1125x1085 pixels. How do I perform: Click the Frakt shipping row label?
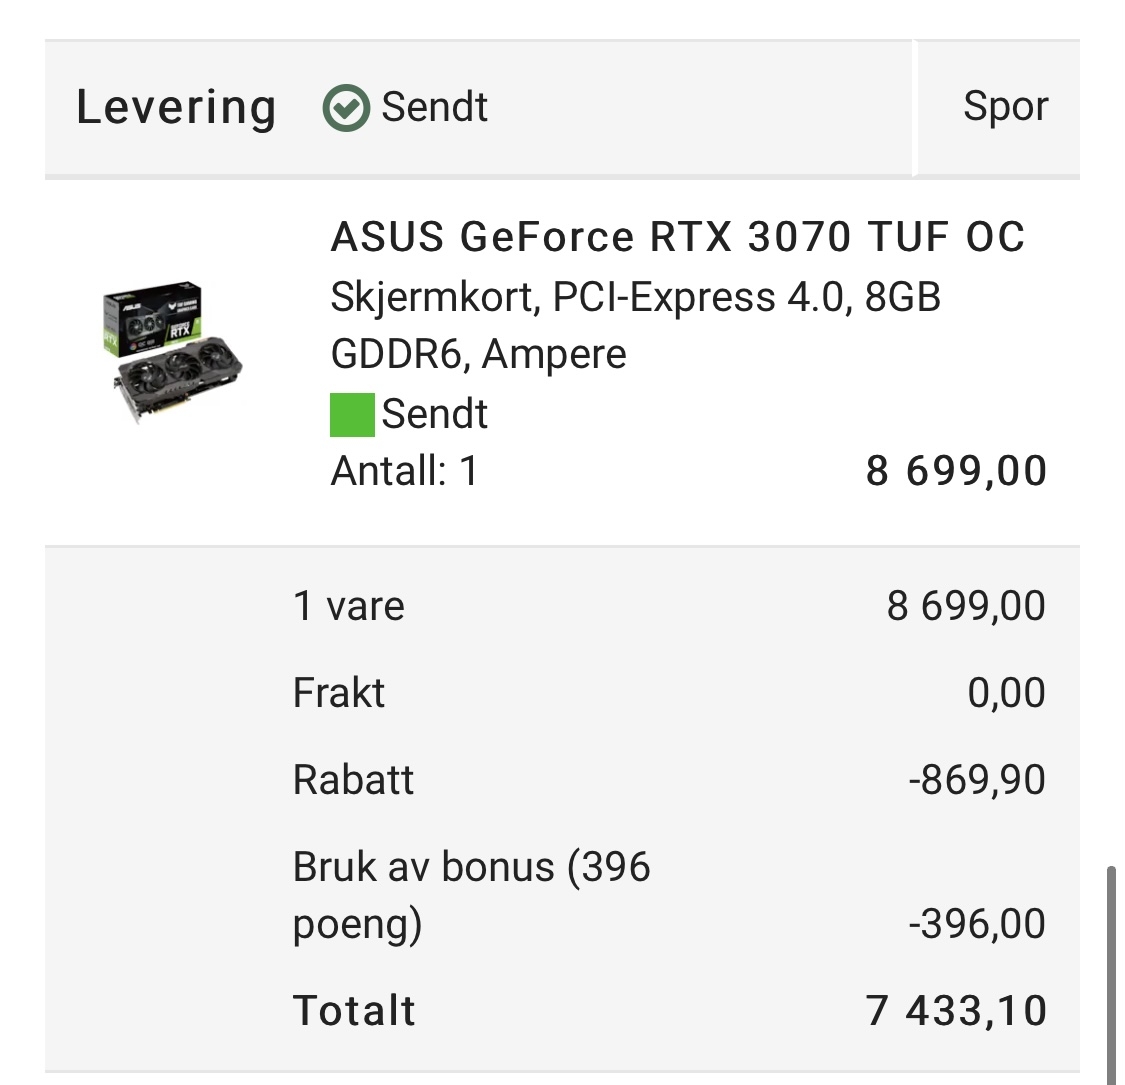339,692
